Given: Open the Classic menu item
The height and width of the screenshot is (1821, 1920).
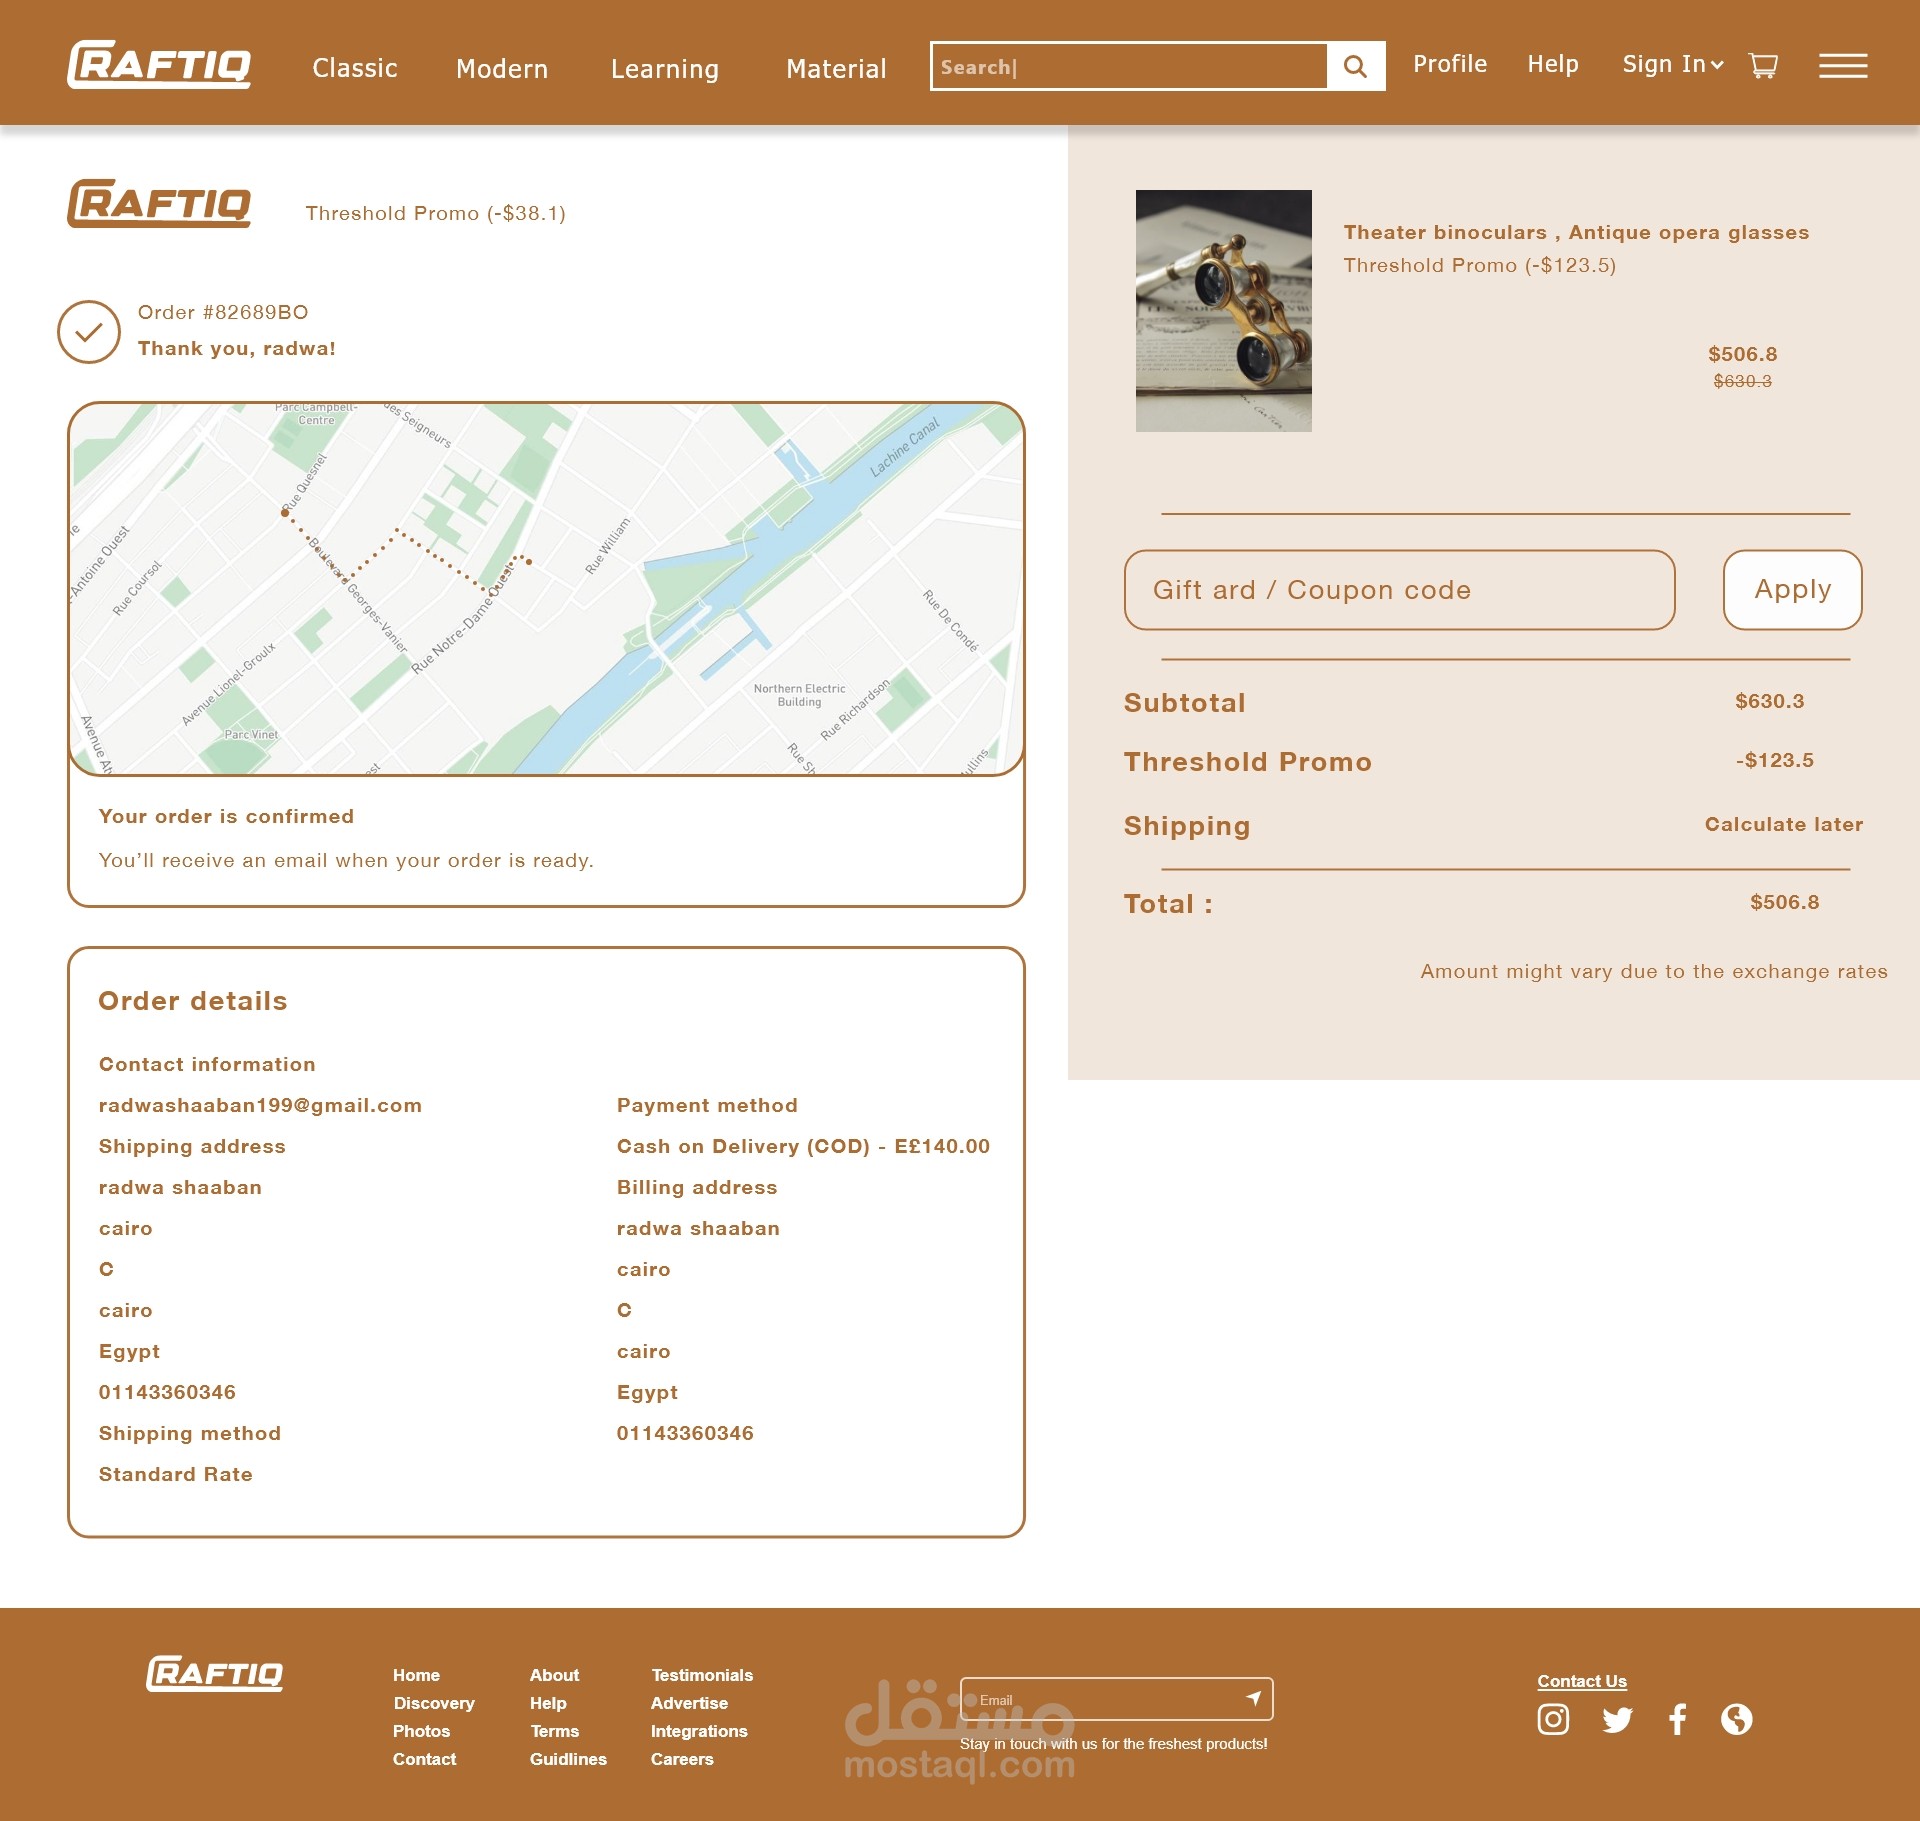Looking at the screenshot, I should 354,68.
